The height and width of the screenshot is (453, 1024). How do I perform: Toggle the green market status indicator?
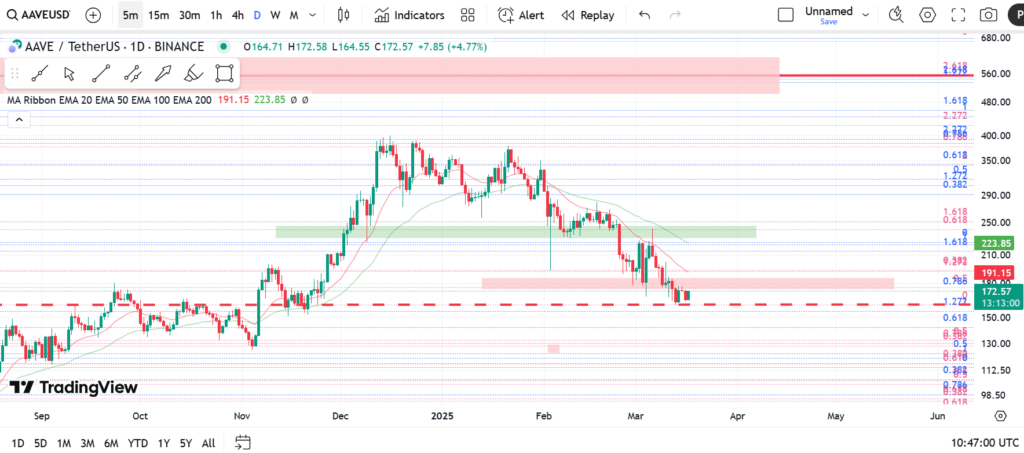pos(221,47)
